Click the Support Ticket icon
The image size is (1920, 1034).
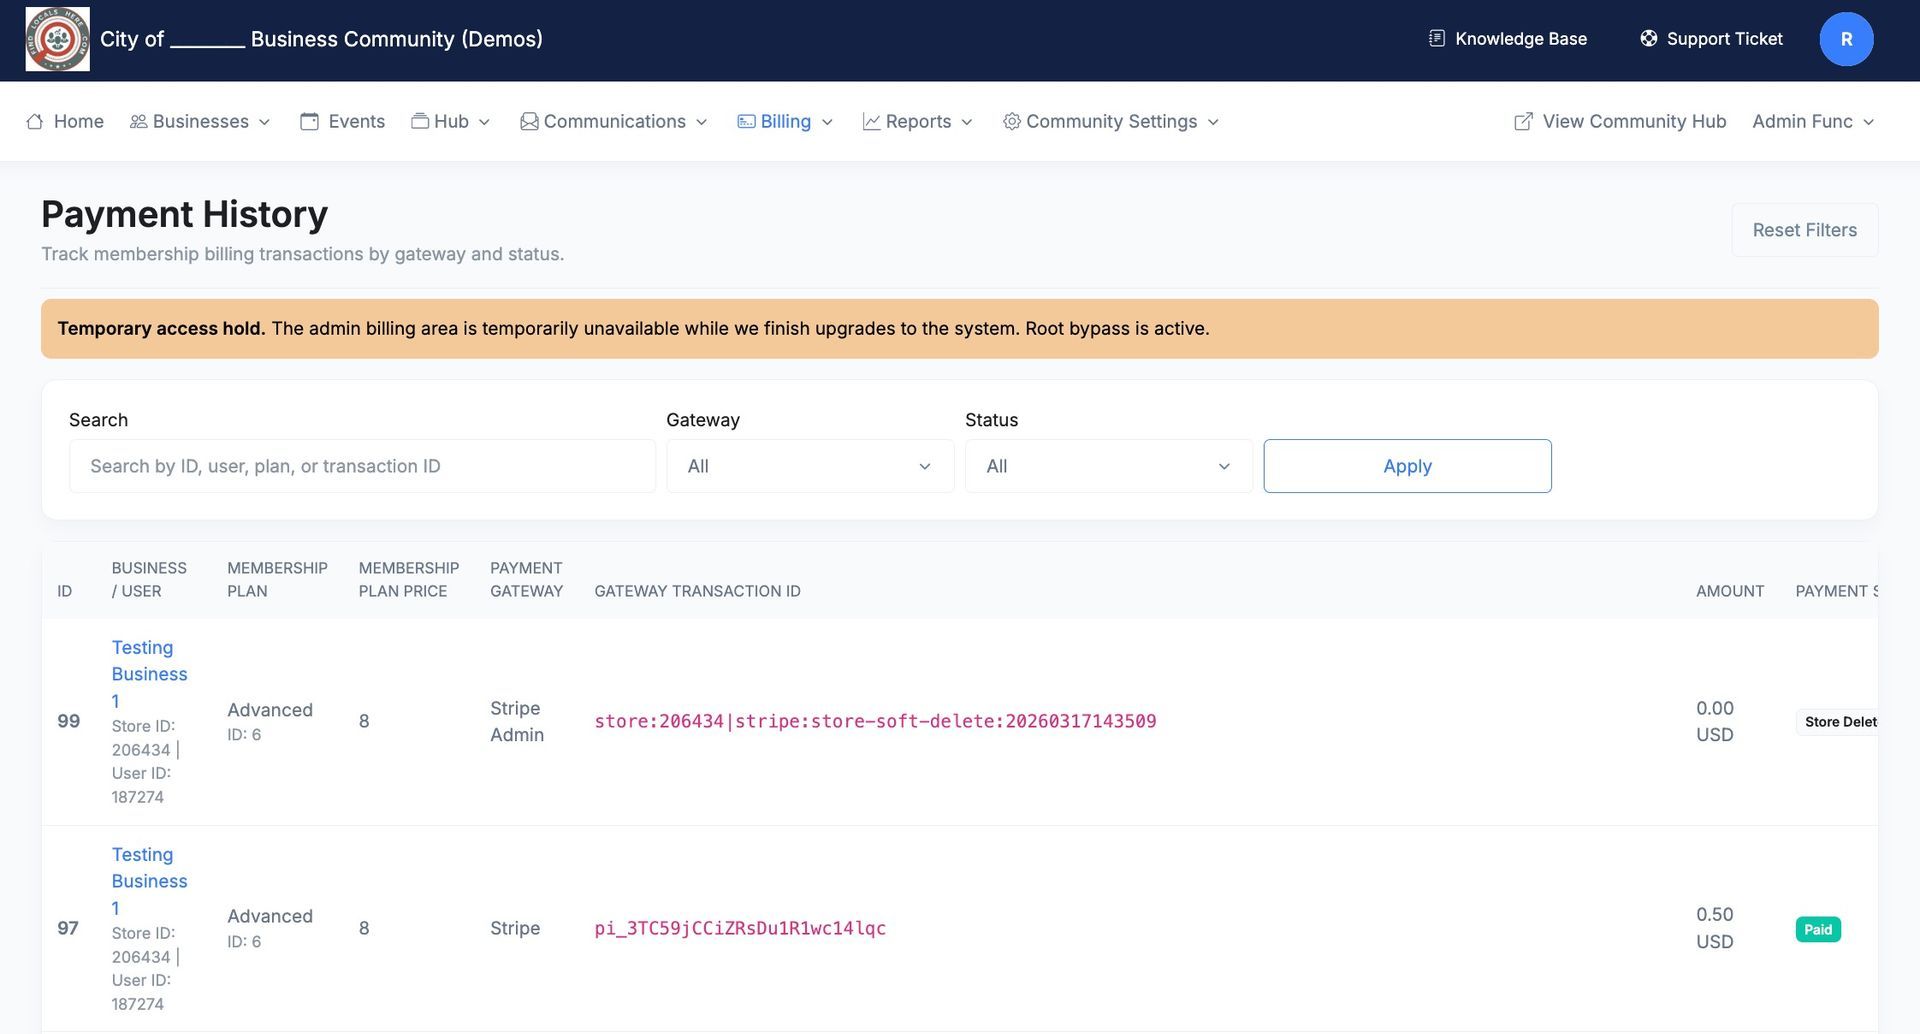1648,38
